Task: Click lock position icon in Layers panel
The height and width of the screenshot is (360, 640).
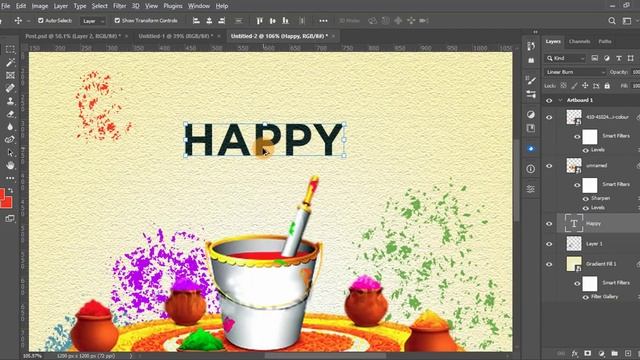Action: click(585, 86)
